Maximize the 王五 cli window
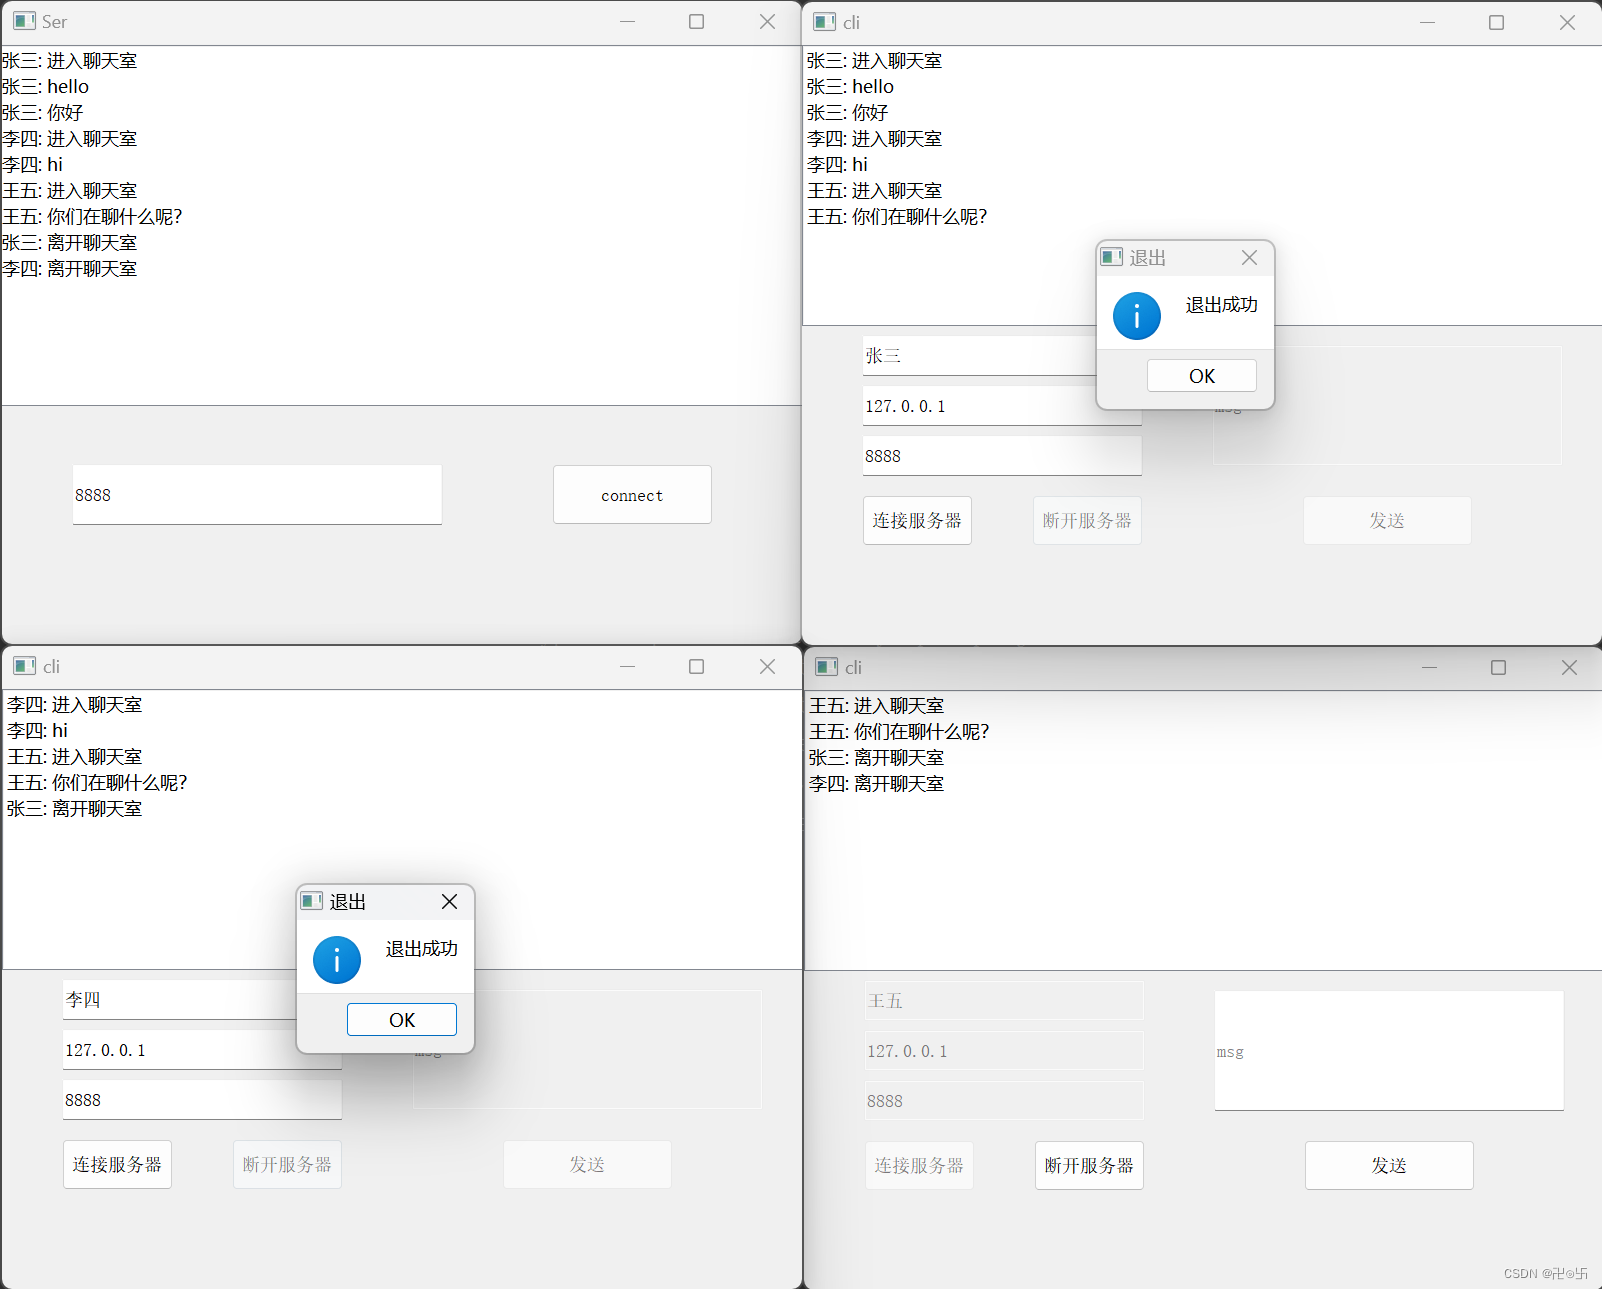This screenshot has height=1289, width=1602. [1499, 667]
